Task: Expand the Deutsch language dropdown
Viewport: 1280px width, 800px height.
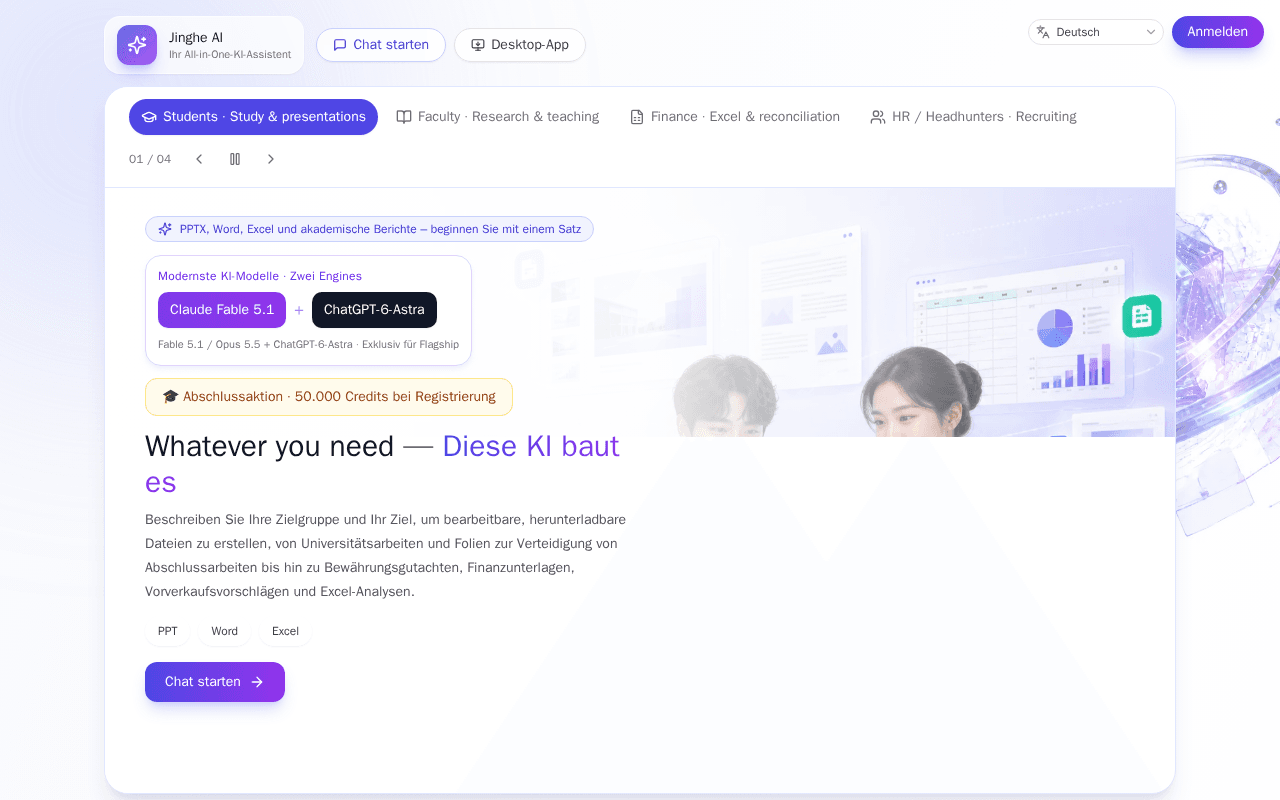Action: pyautogui.click(x=1096, y=32)
